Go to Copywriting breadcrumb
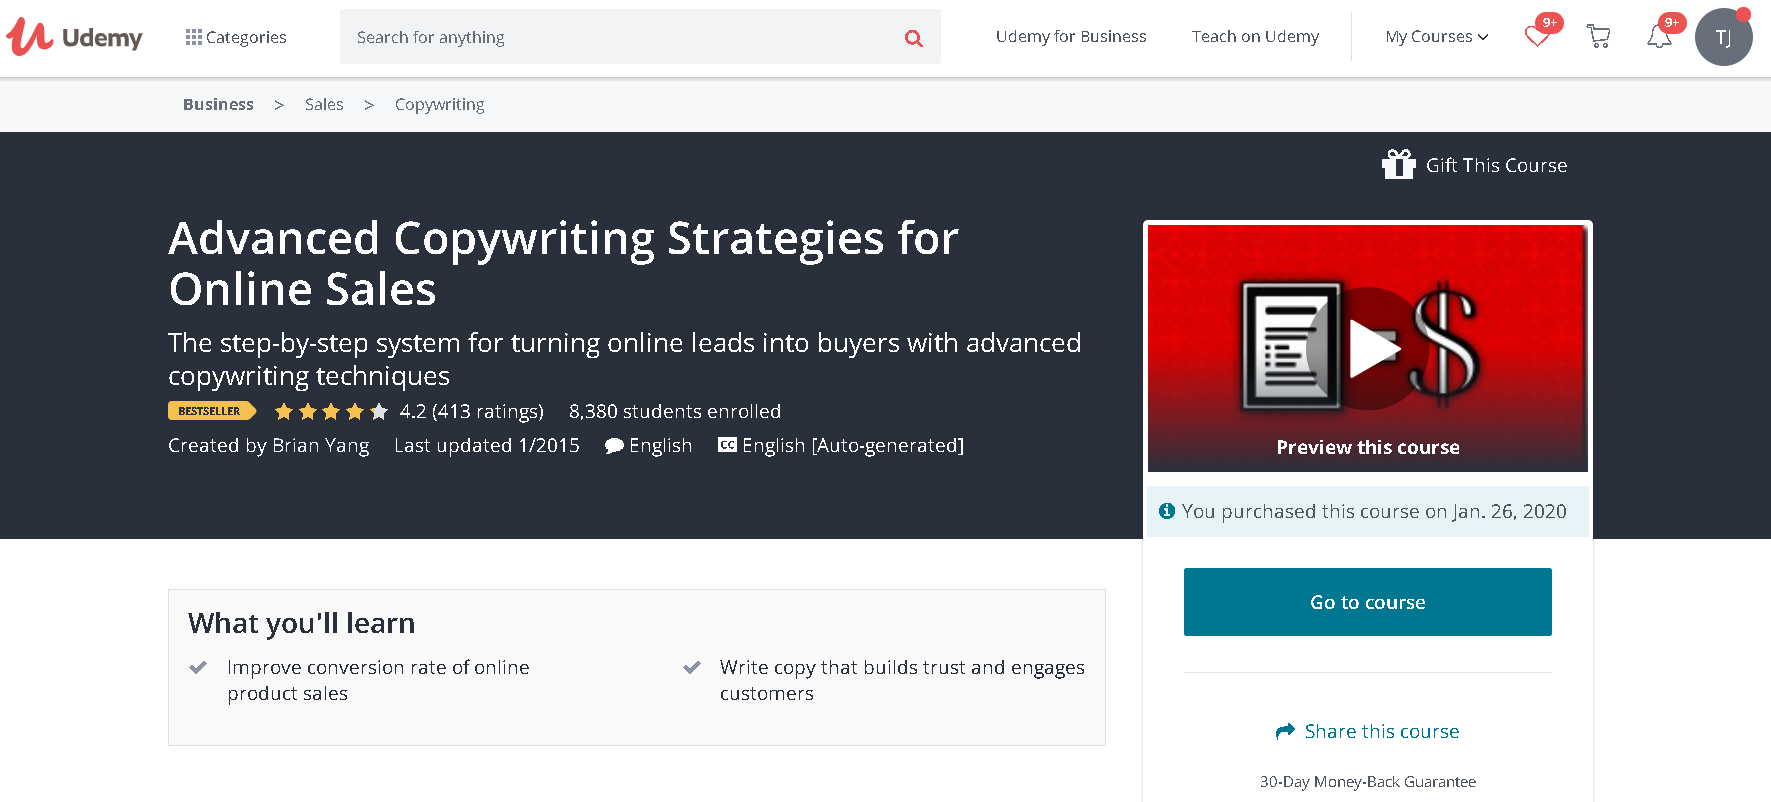 (x=439, y=104)
